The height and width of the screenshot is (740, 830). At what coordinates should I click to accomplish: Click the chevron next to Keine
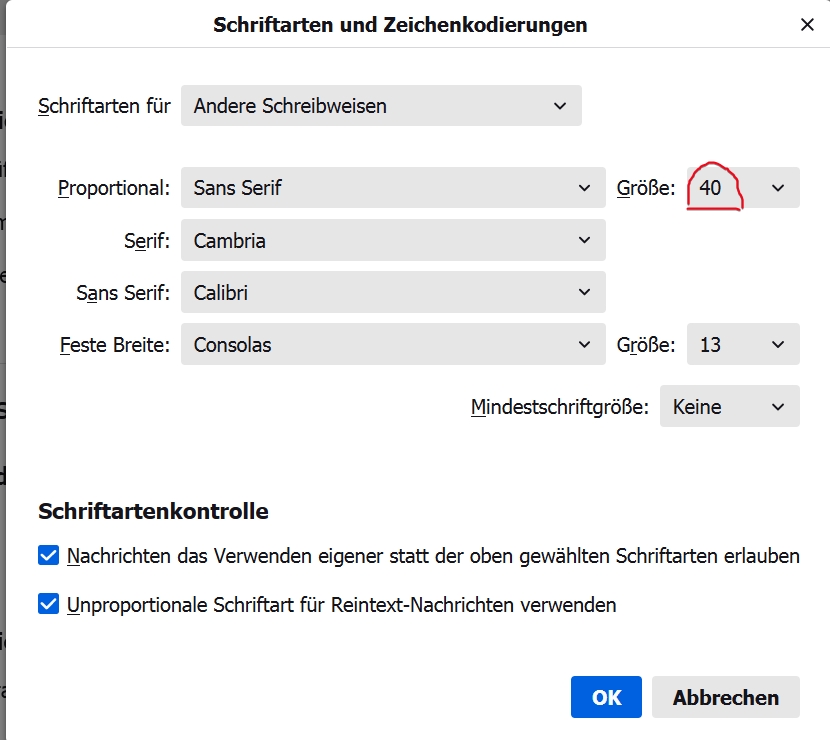(x=778, y=407)
